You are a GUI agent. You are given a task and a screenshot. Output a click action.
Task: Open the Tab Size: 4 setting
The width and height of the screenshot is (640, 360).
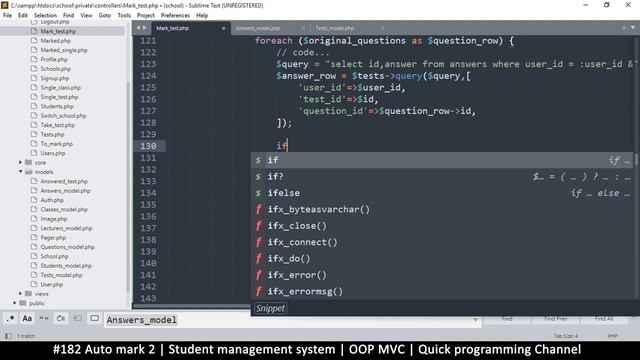pyautogui.click(x=565, y=336)
